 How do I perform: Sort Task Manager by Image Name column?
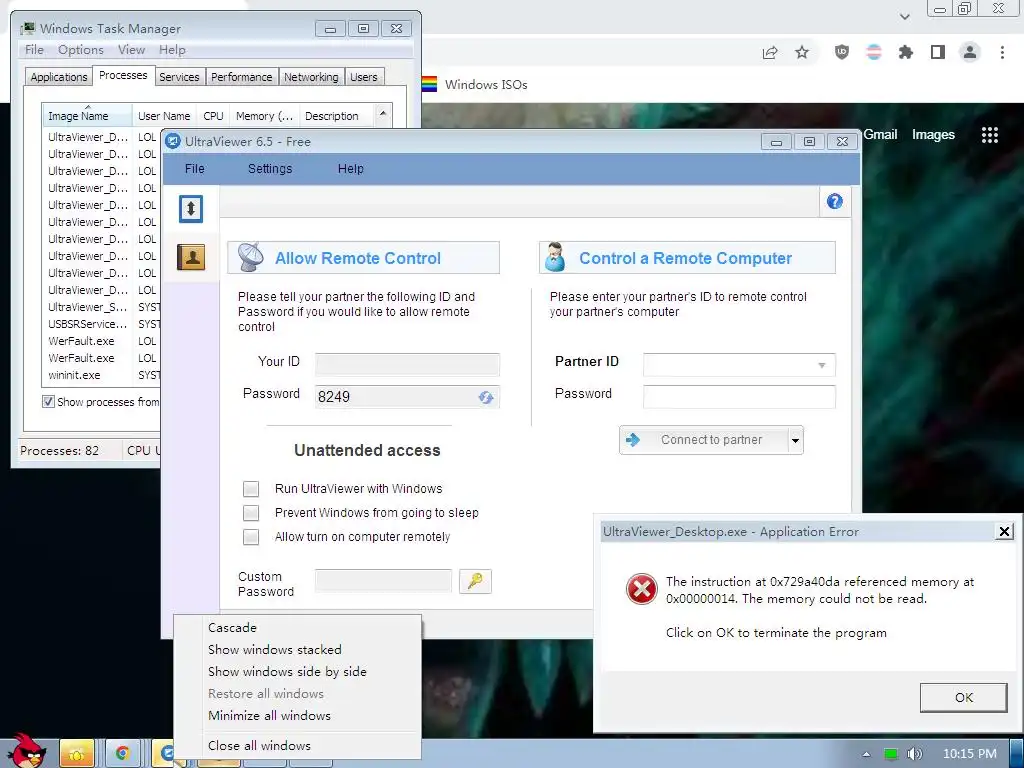click(87, 116)
